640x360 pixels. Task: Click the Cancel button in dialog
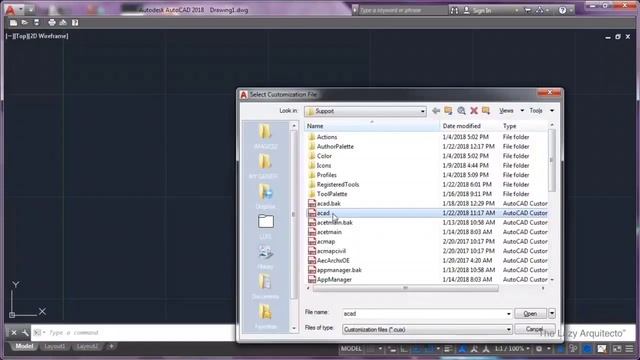pos(535,329)
